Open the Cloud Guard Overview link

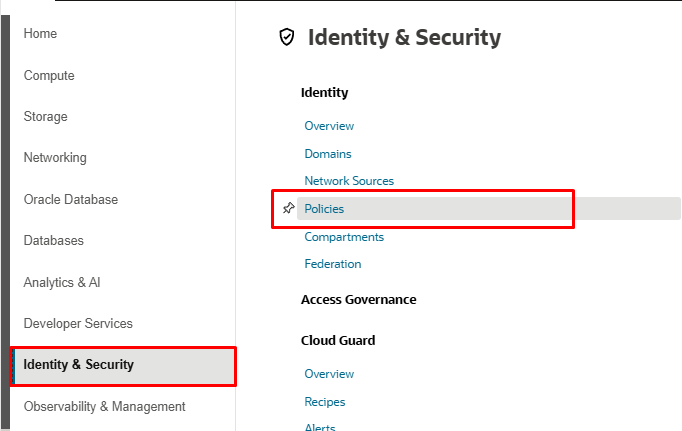(x=329, y=374)
